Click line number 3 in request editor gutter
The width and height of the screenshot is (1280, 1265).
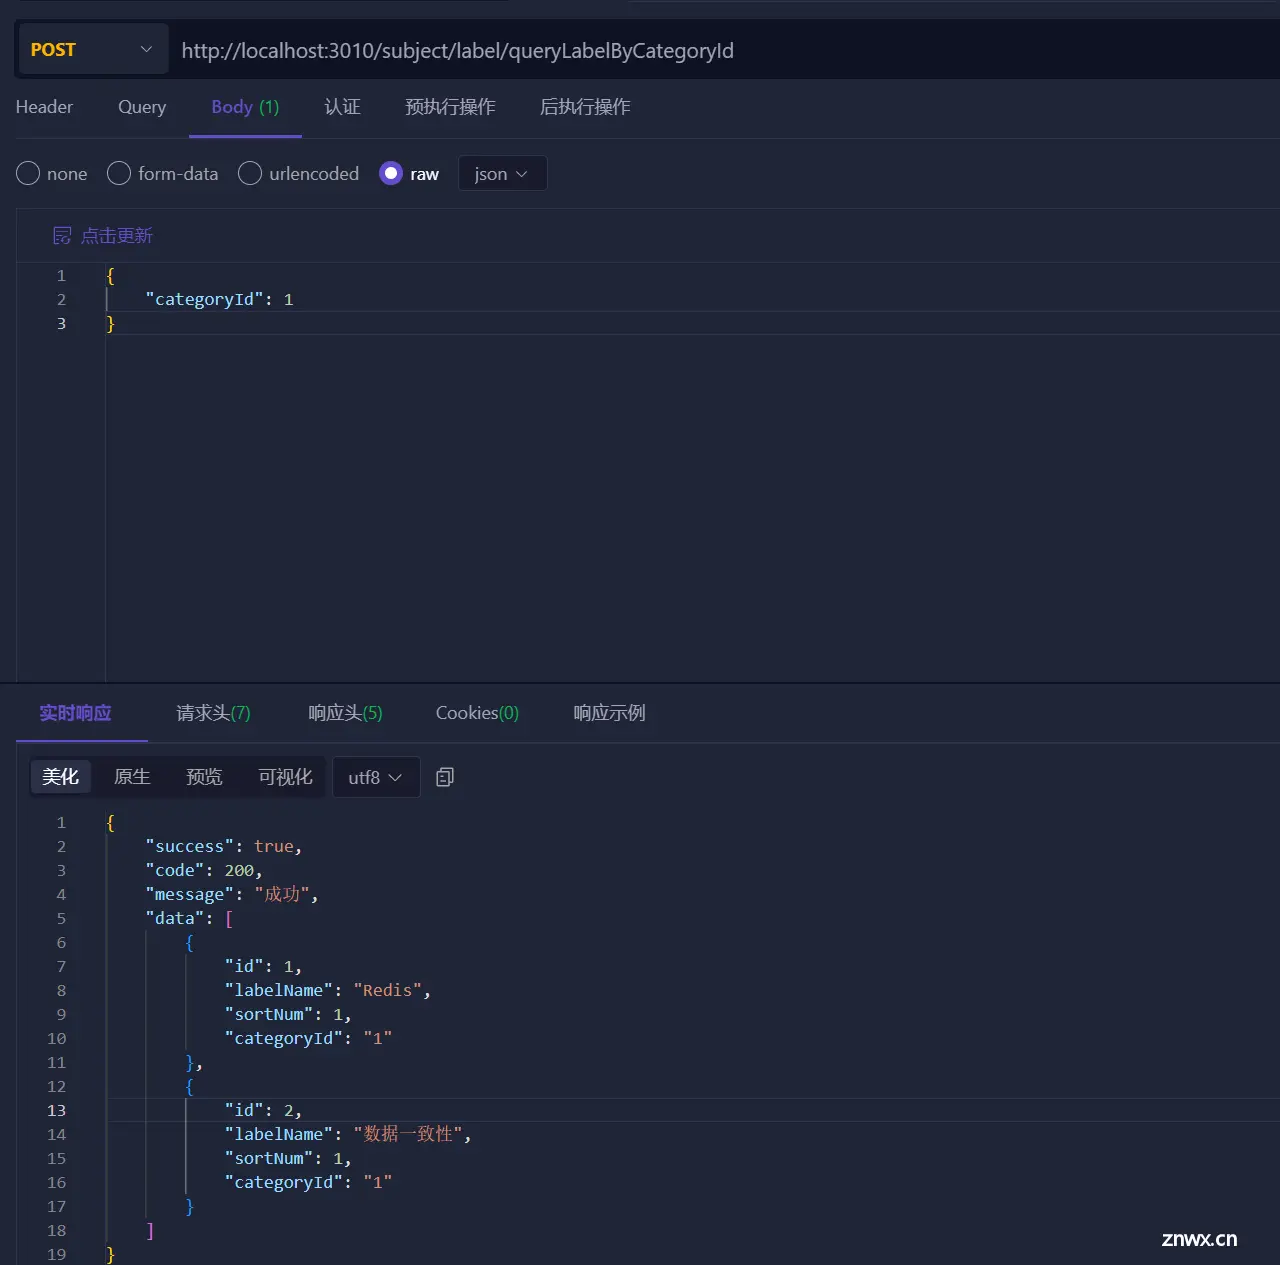[x=61, y=323]
